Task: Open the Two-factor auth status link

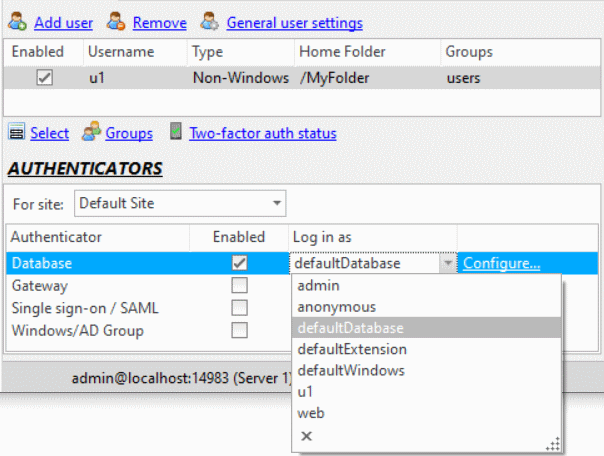Action: [262, 133]
